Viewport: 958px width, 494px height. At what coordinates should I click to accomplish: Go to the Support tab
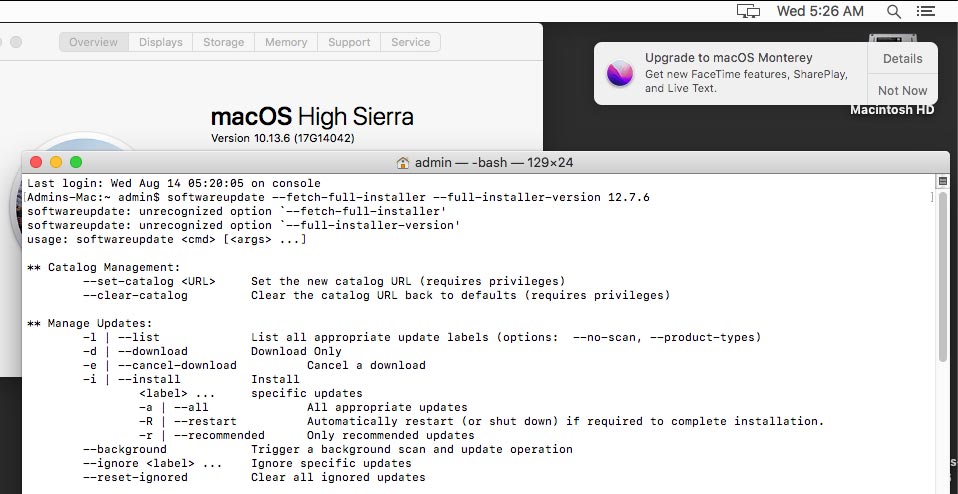349,42
